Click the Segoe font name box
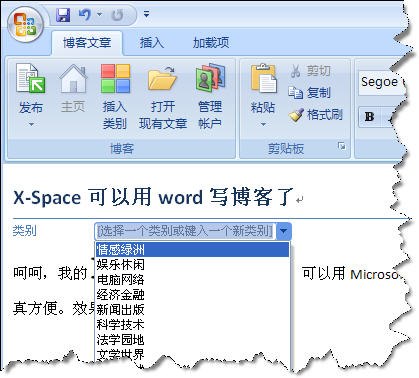The width and height of the screenshot is (419, 378). click(x=382, y=82)
